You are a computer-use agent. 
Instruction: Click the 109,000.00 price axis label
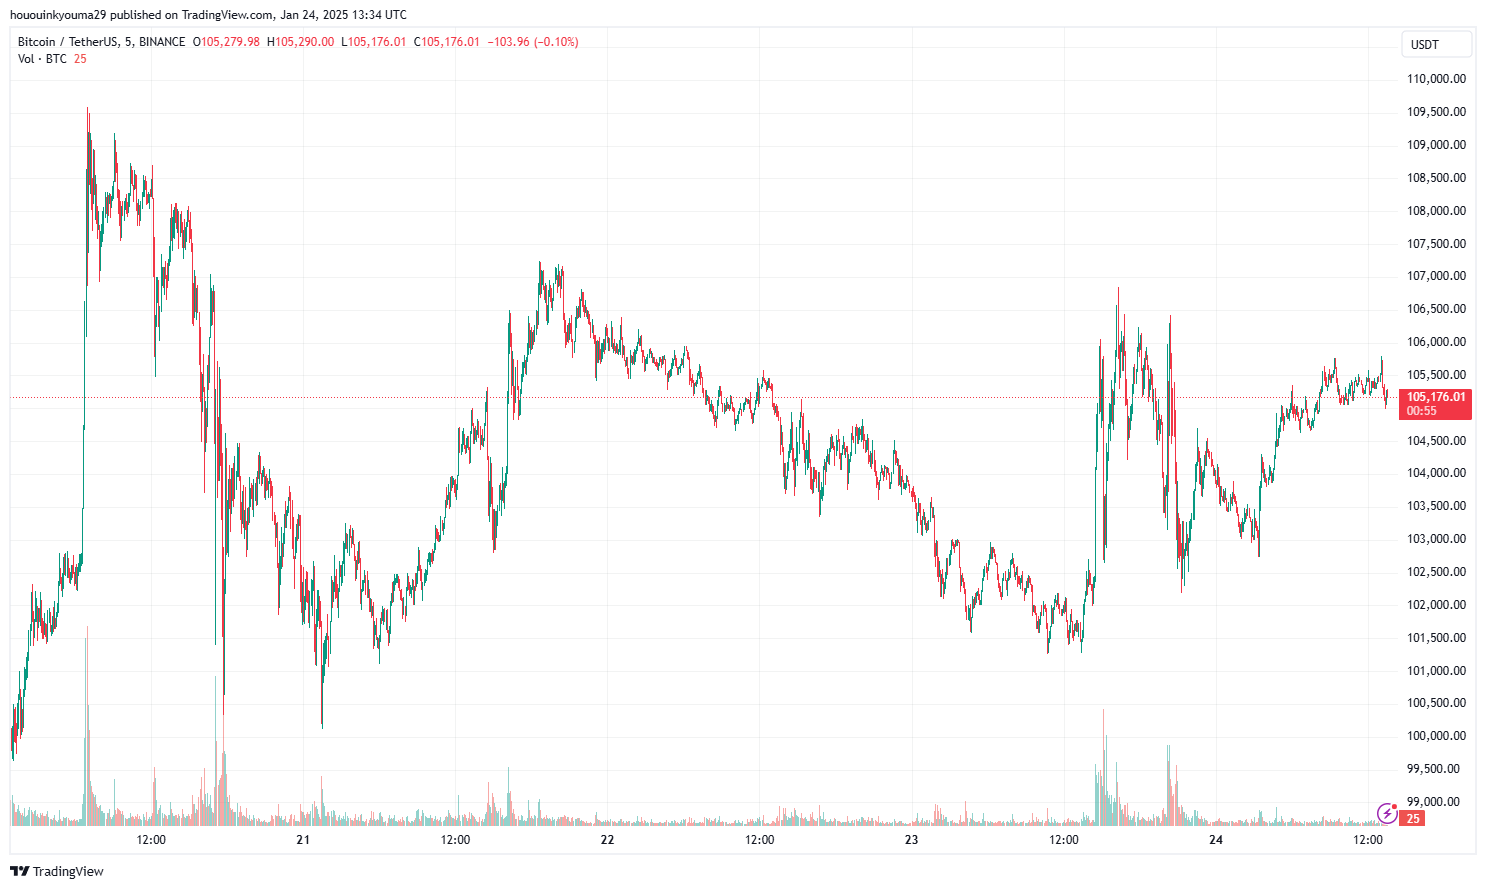point(1436,145)
